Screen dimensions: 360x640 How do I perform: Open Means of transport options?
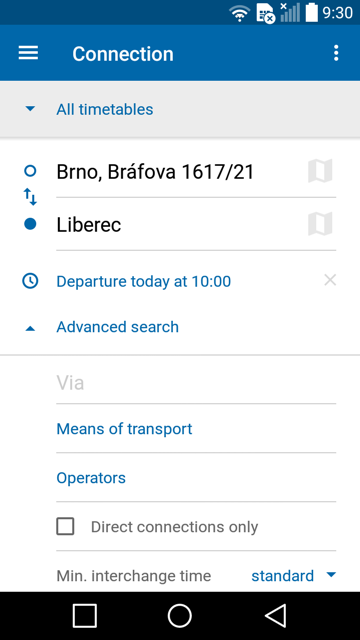point(196,429)
